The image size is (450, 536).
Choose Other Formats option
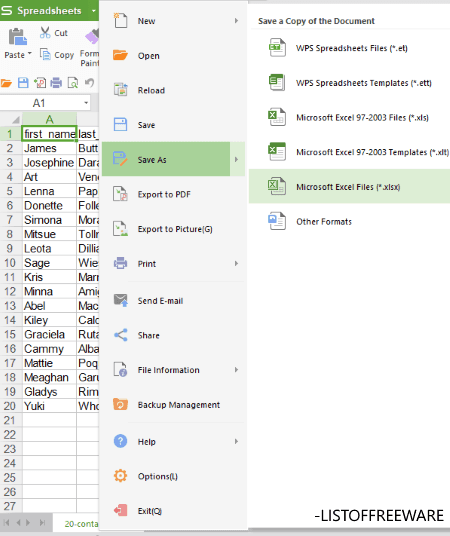tap(349, 222)
